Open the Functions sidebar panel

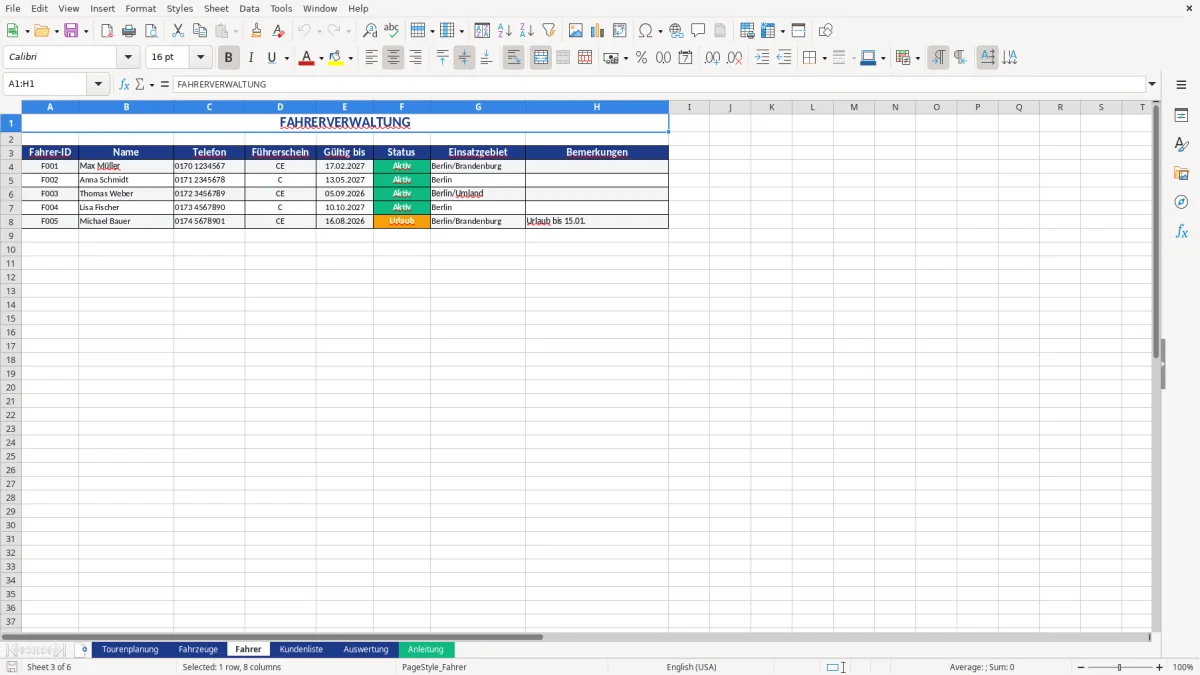pos(1182,231)
